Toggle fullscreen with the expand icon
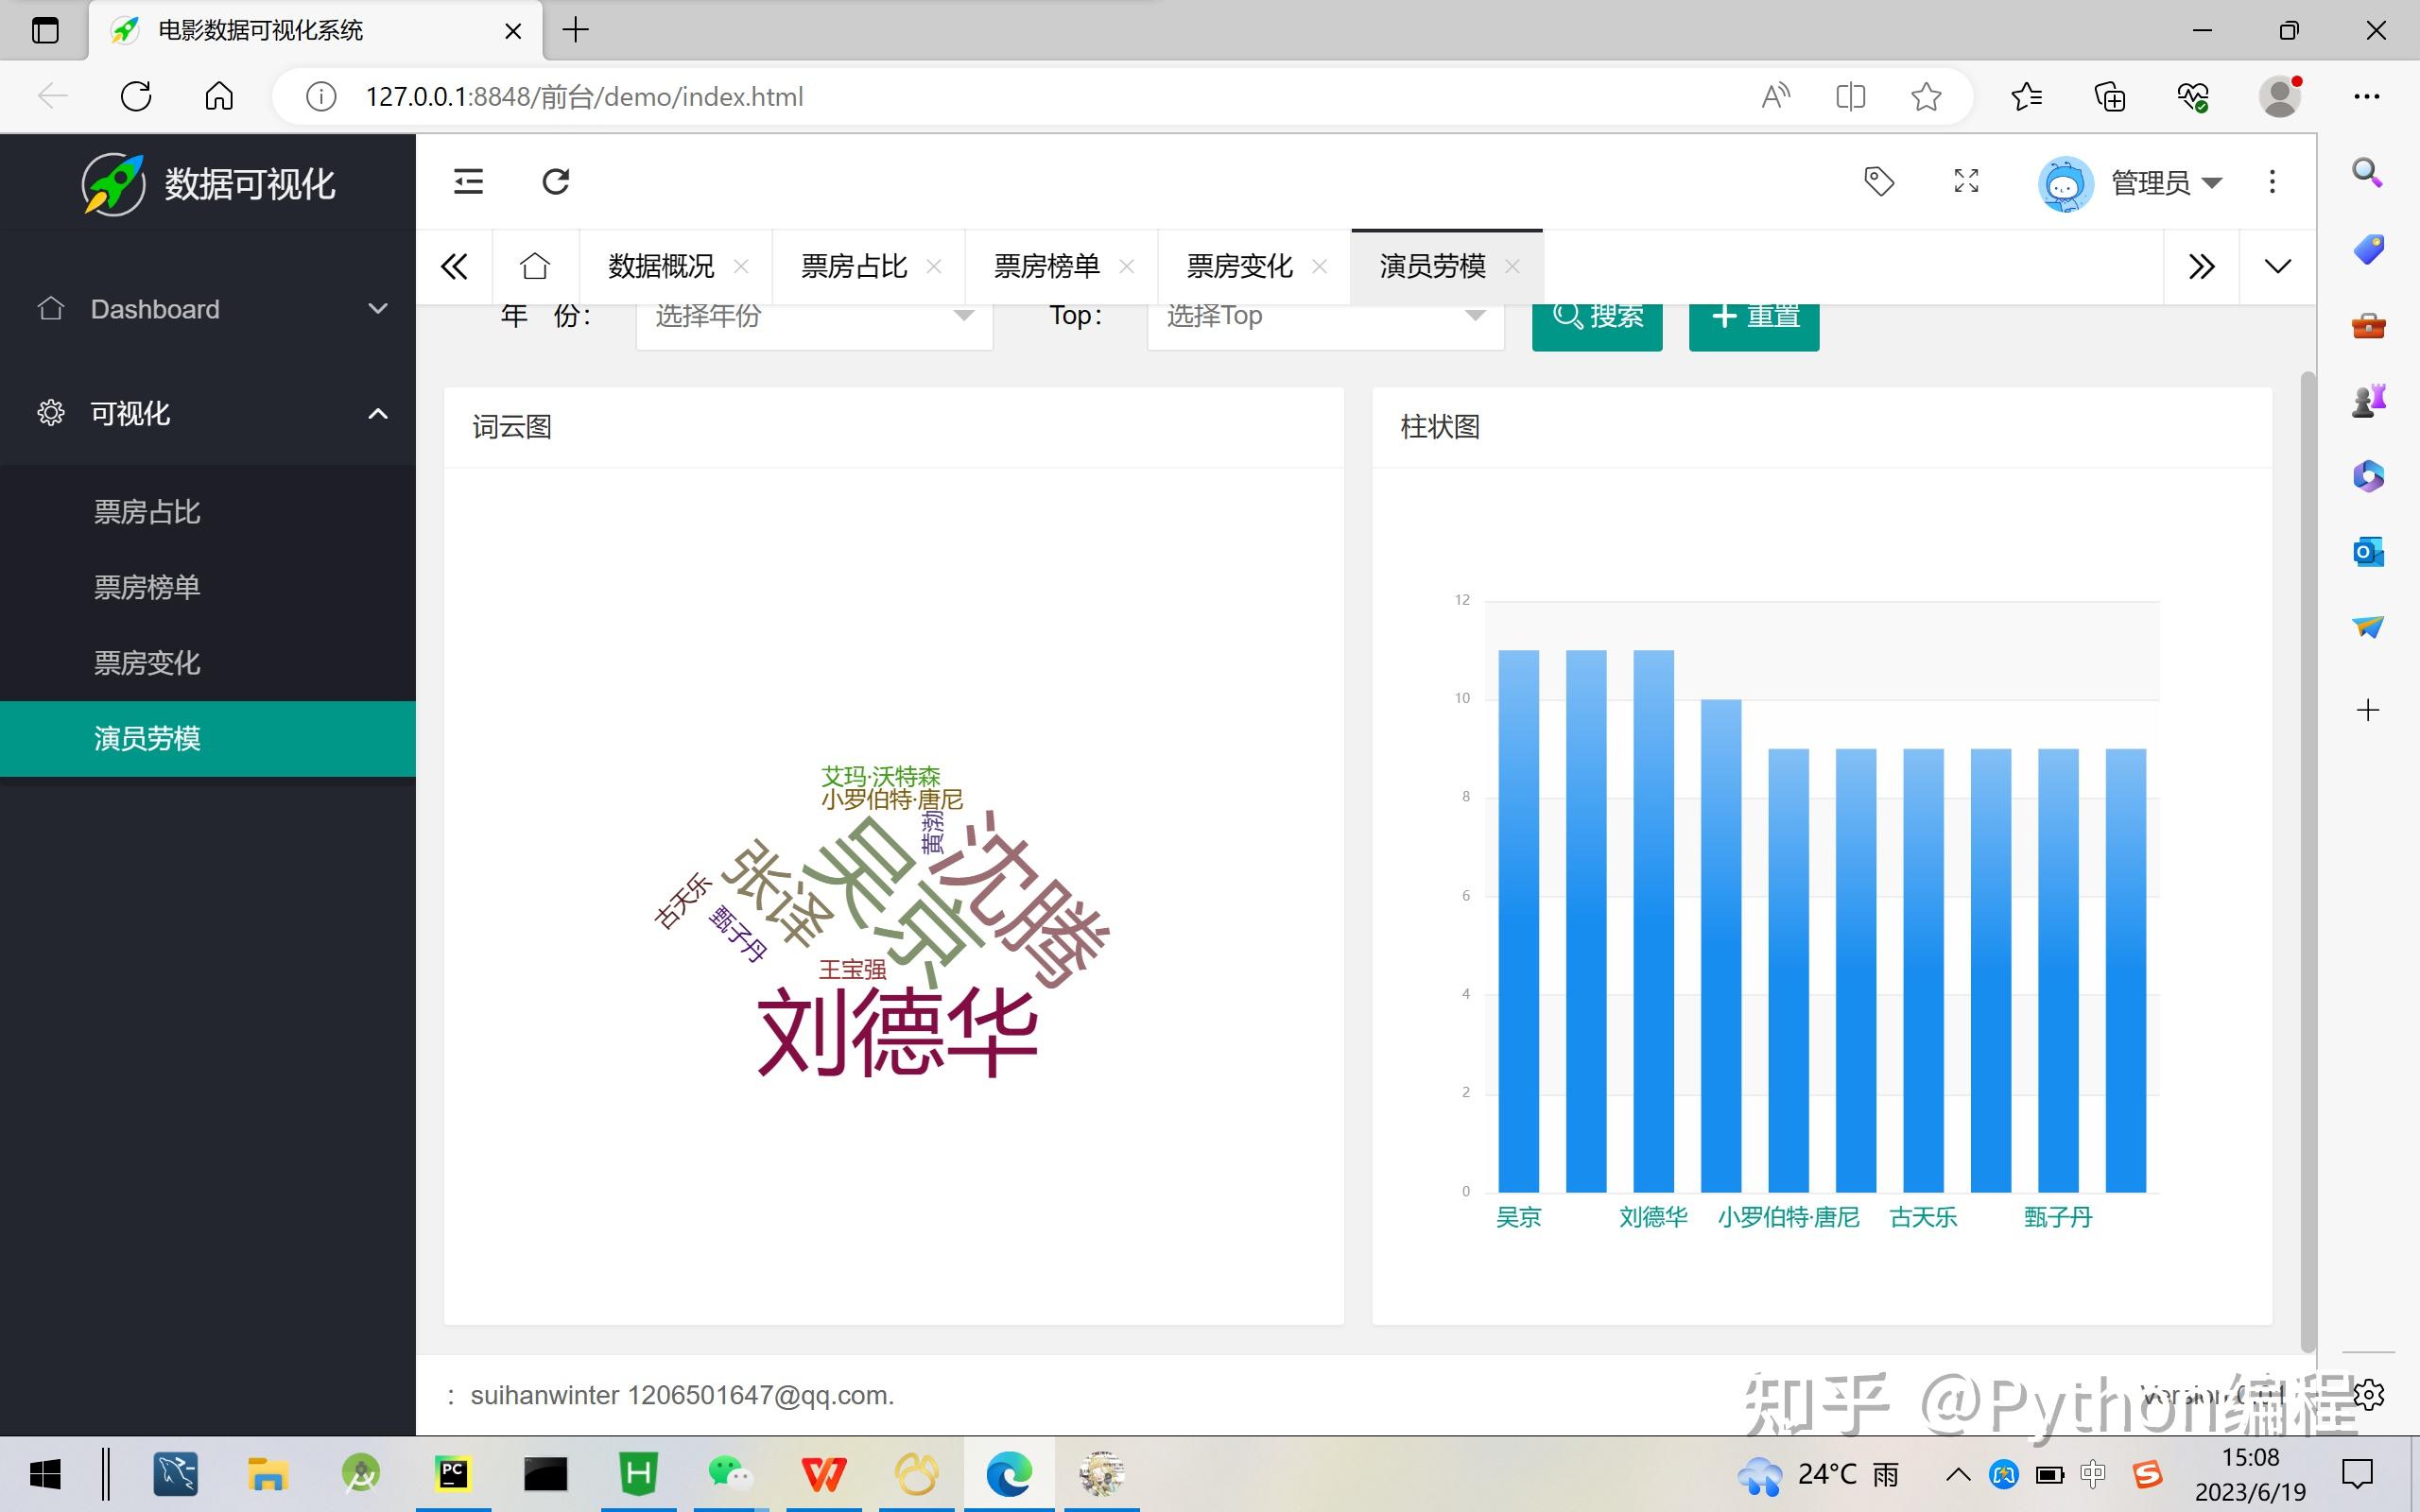 pyautogui.click(x=1966, y=182)
